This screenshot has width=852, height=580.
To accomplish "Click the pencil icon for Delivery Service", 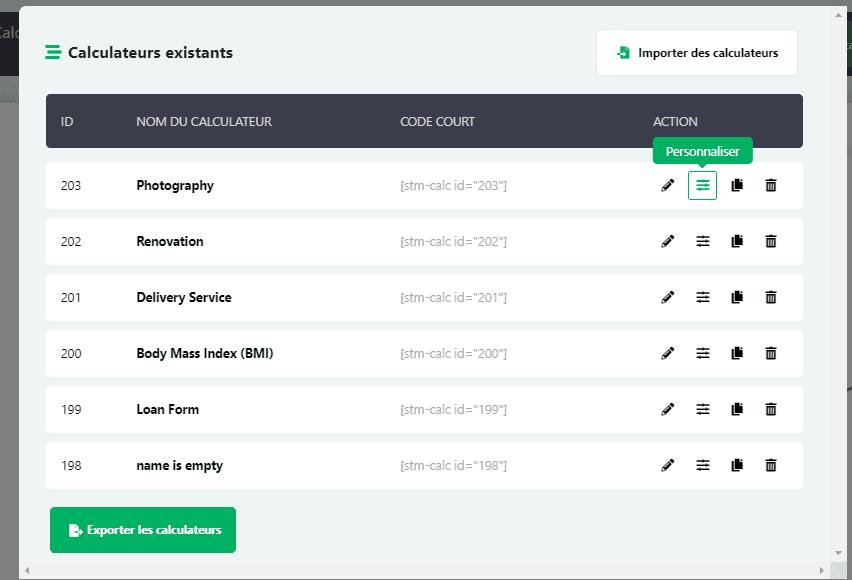I will (x=668, y=298).
